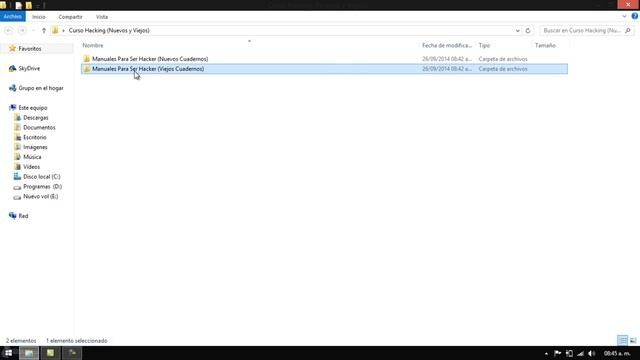Open Red in the navigation pane
Viewport: 640px width, 360px height.
tap(23, 216)
